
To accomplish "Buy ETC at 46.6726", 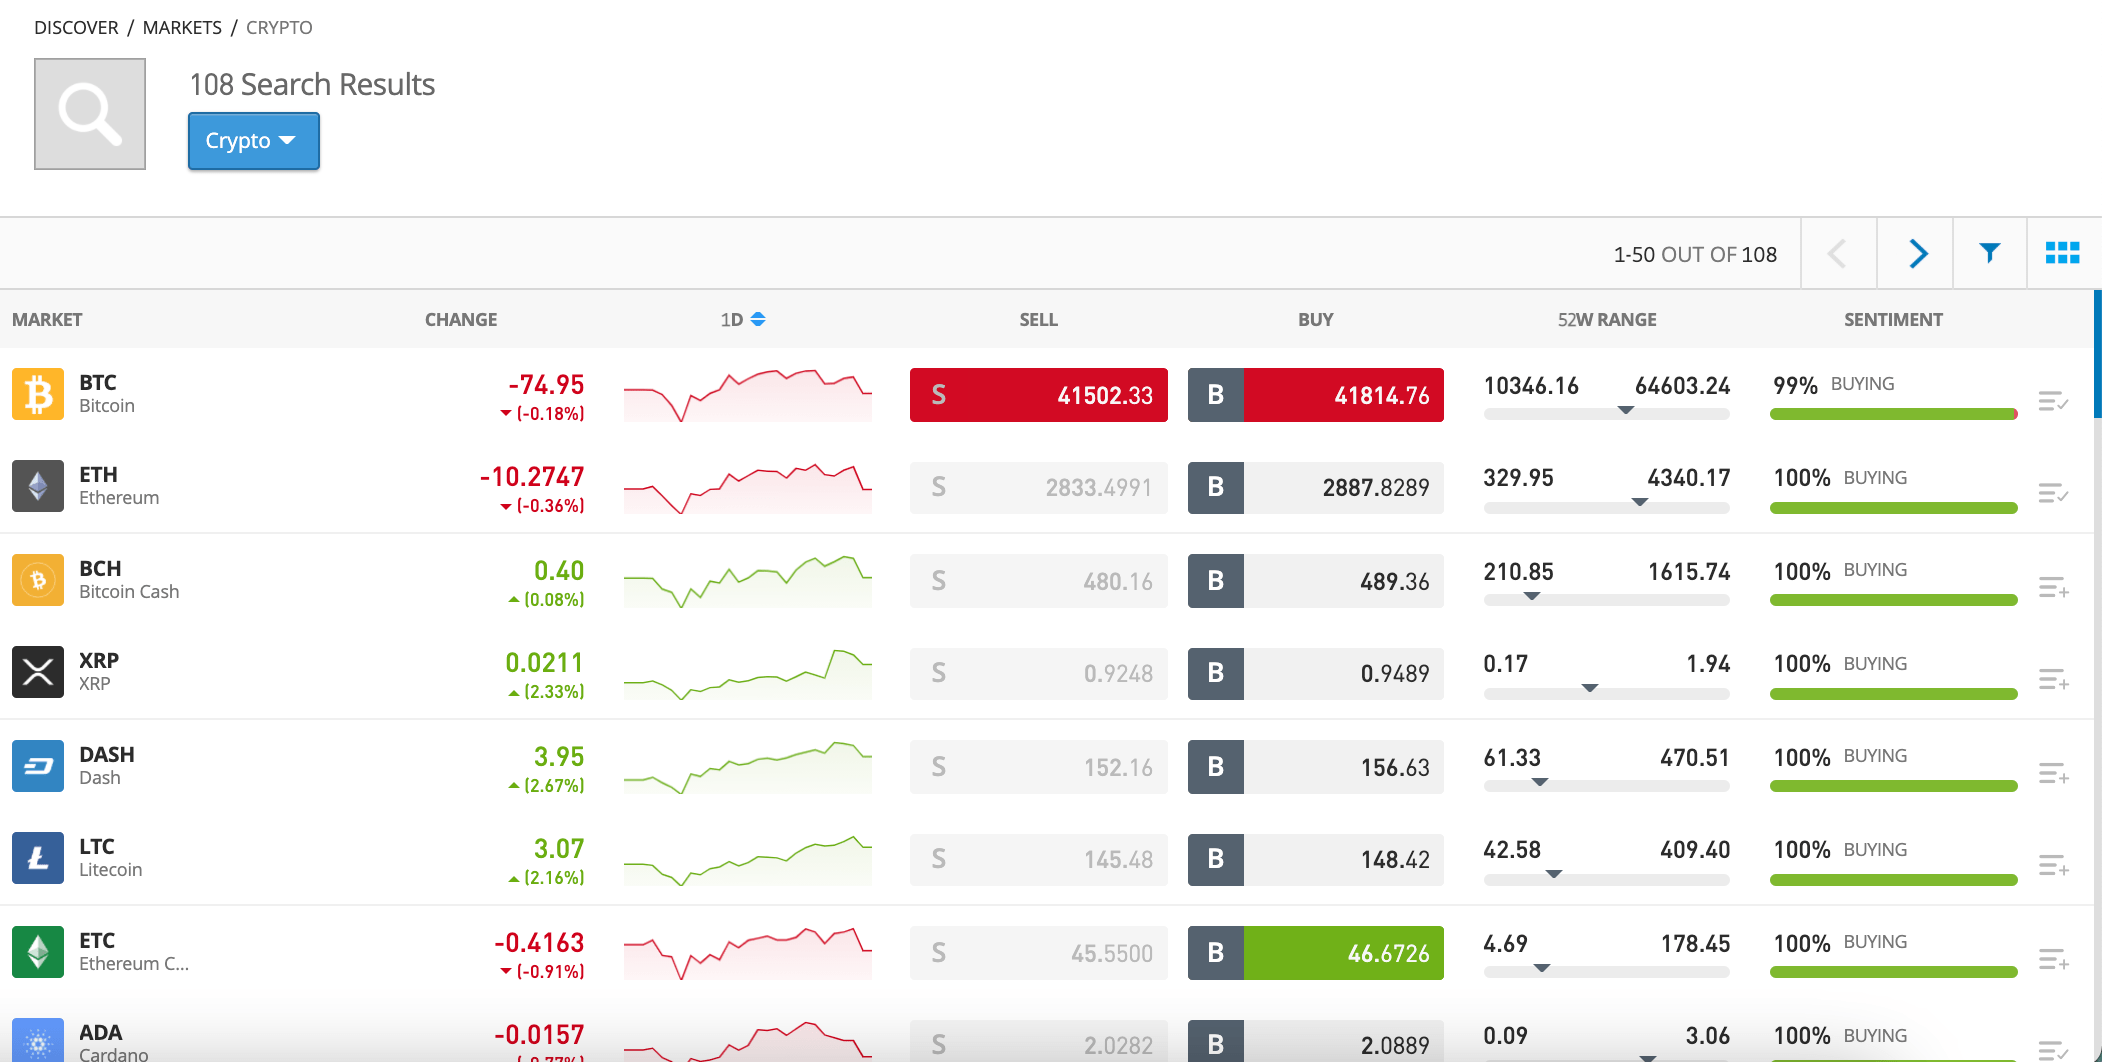I will point(1316,953).
